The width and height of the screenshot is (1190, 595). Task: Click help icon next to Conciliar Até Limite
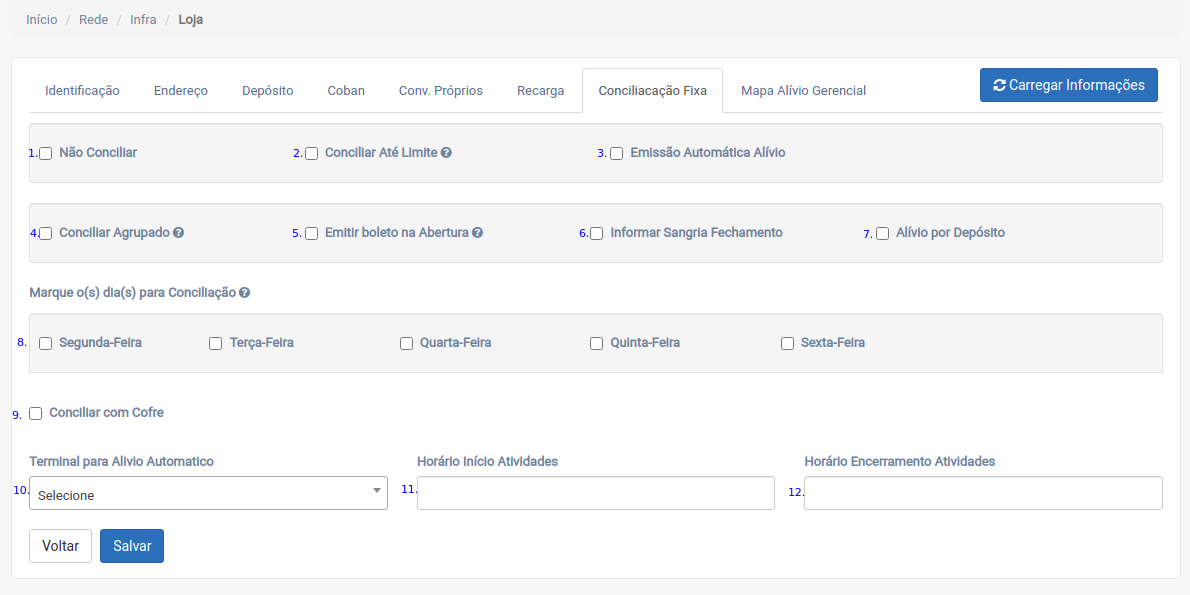(446, 153)
